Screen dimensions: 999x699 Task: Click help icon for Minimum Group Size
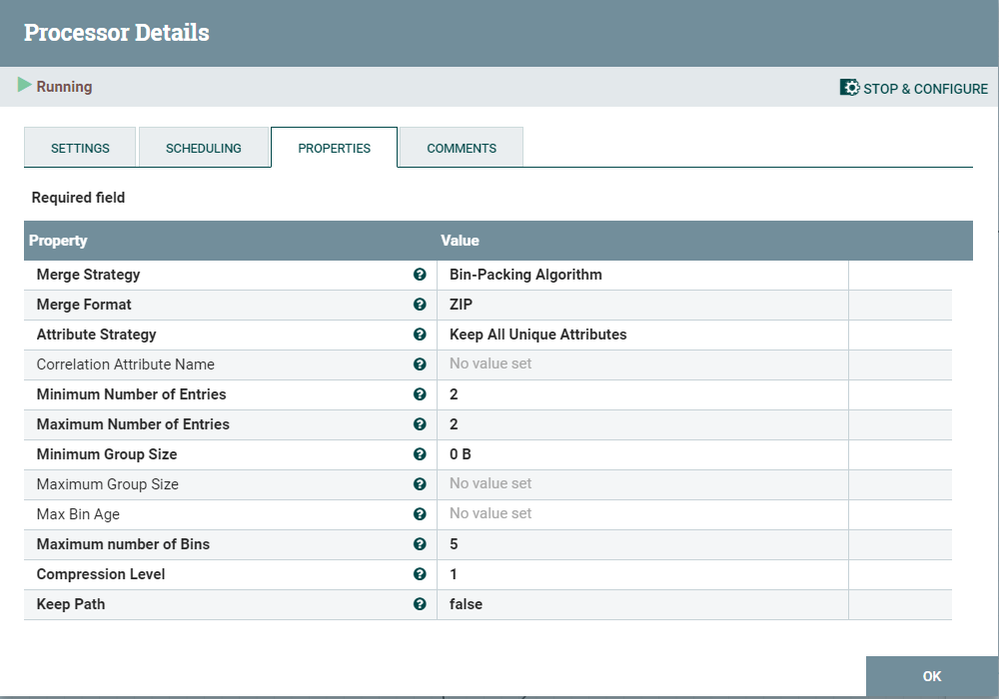point(419,454)
